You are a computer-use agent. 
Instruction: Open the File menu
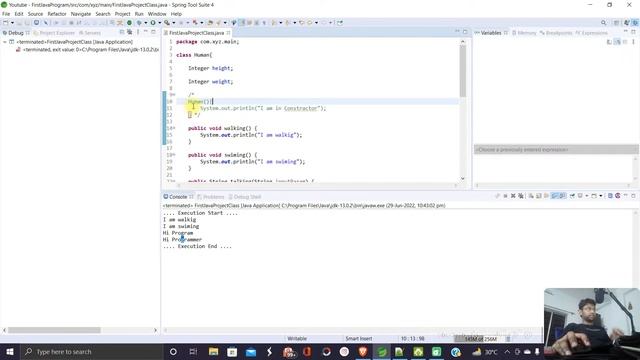[x=6, y=14]
